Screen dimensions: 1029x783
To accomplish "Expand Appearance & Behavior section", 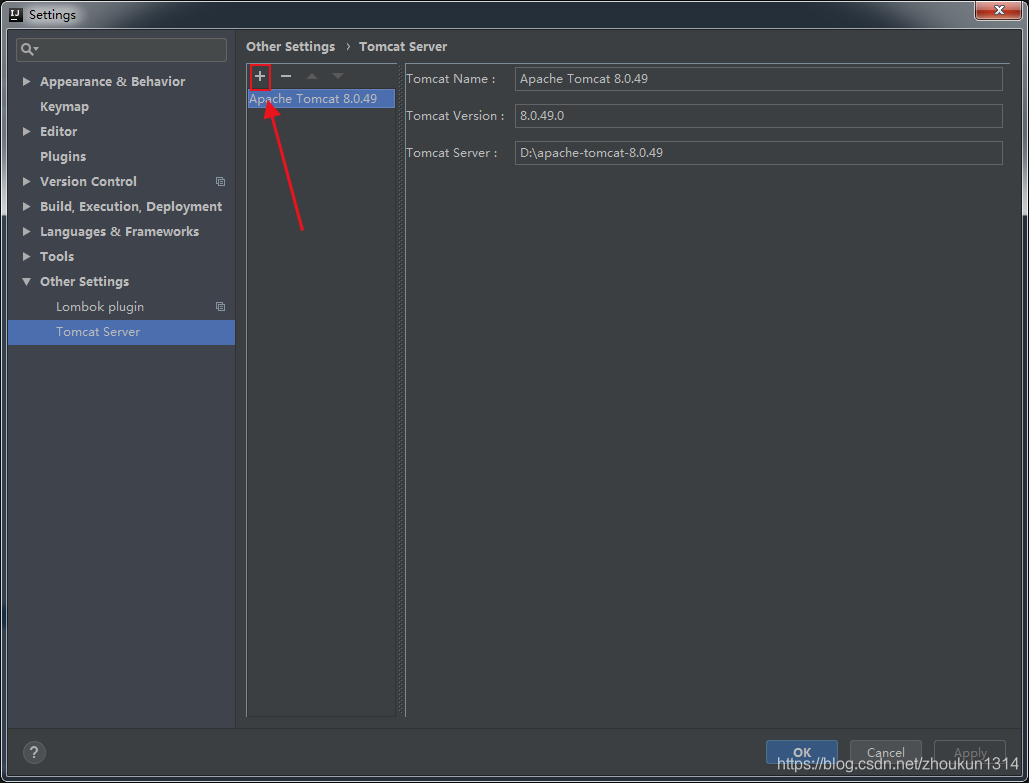I will (x=26, y=81).
